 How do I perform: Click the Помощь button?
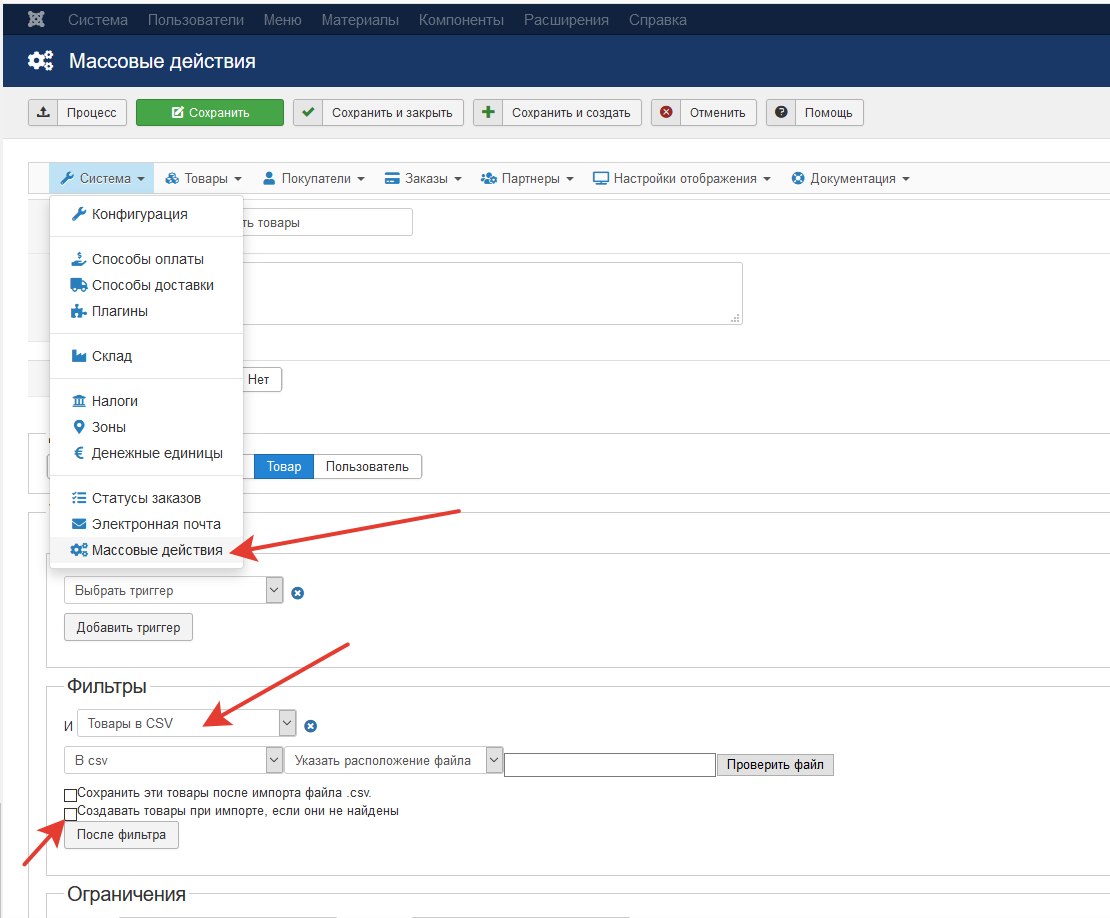(815, 113)
